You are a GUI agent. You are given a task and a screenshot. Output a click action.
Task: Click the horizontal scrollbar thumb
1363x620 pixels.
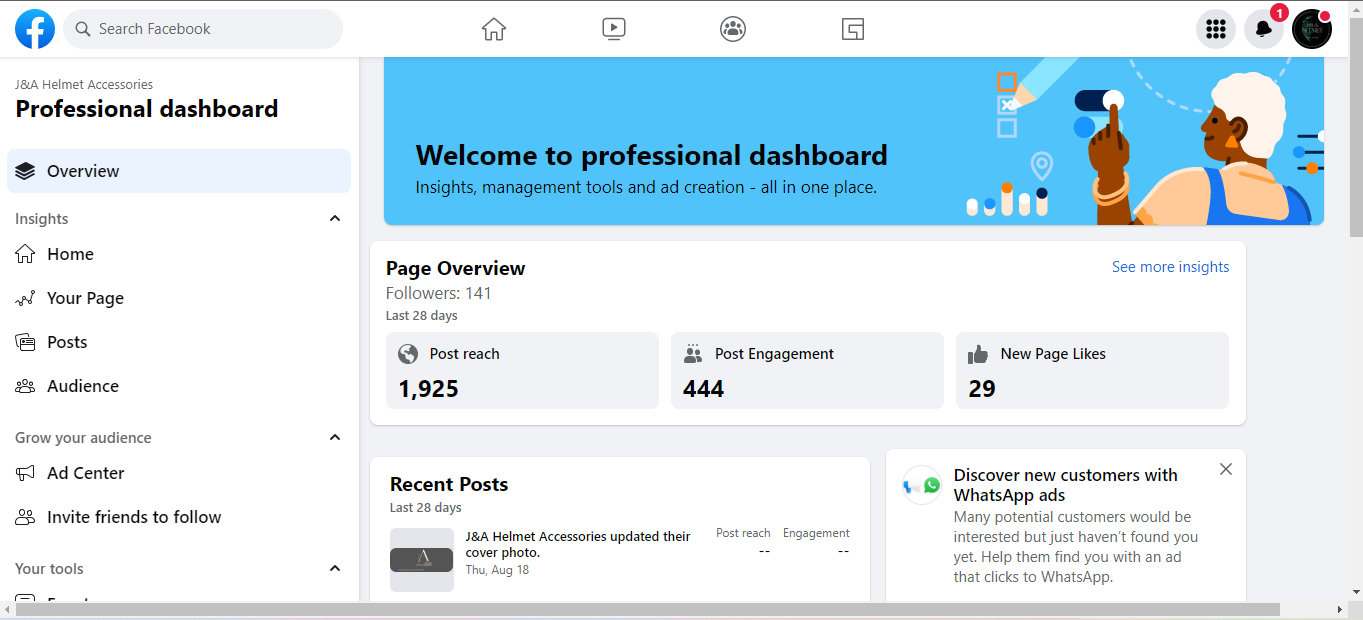[x=647, y=609]
